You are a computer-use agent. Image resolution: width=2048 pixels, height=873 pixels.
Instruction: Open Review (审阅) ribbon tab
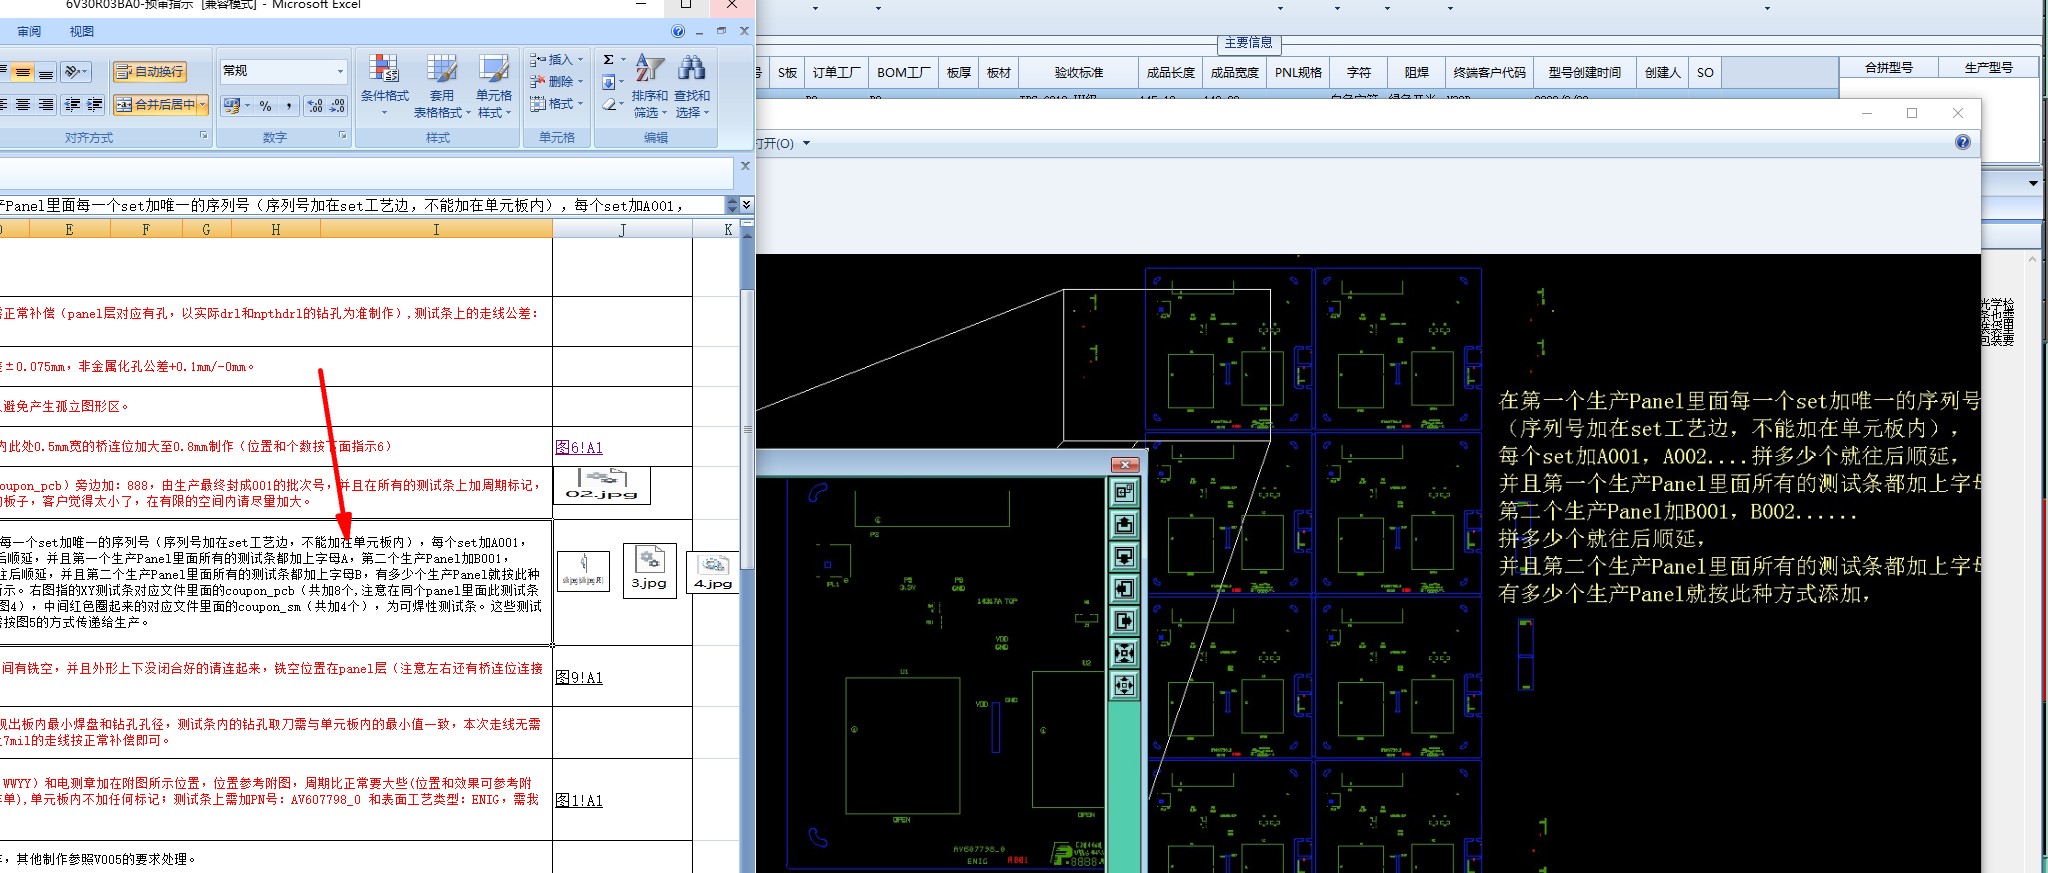tap(29, 32)
